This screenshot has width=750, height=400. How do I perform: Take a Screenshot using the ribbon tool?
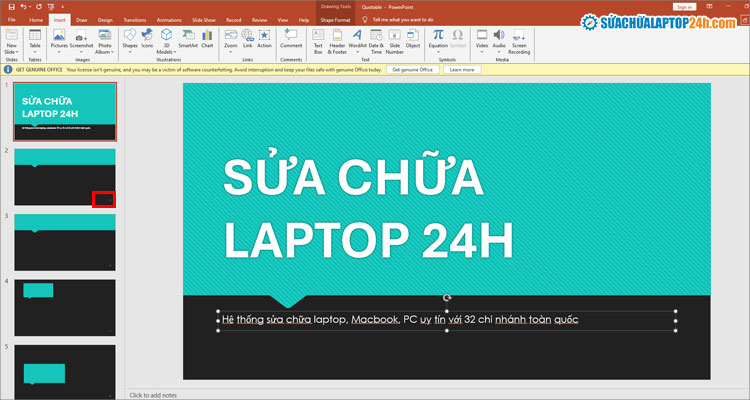81,39
